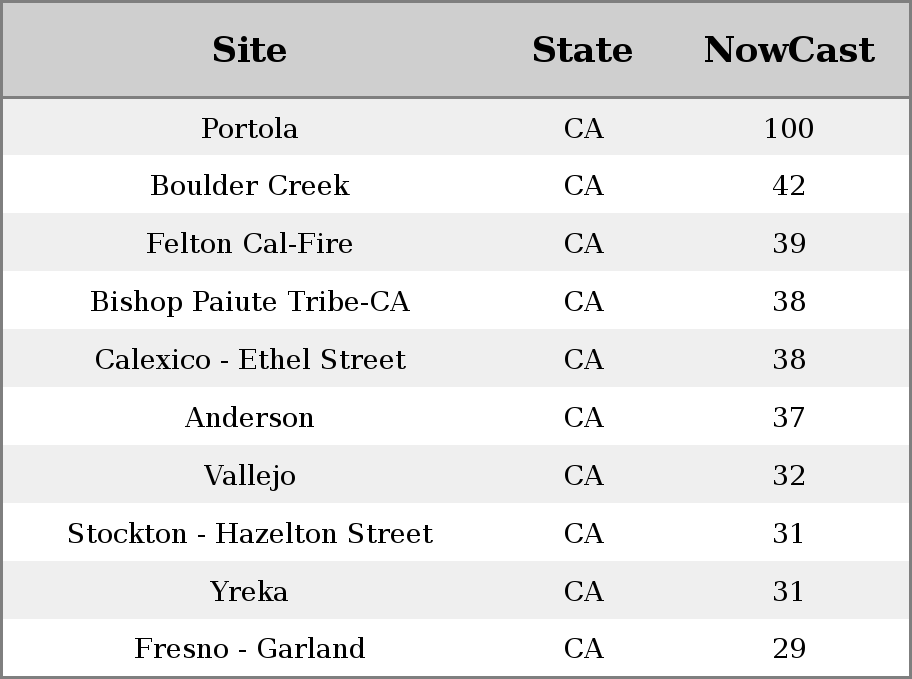Image resolution: width=912 pixels, height=679 pixels.
Task: Select Felton Cal-Fire's NowCast value 39
Action: [x=789, y=243]
